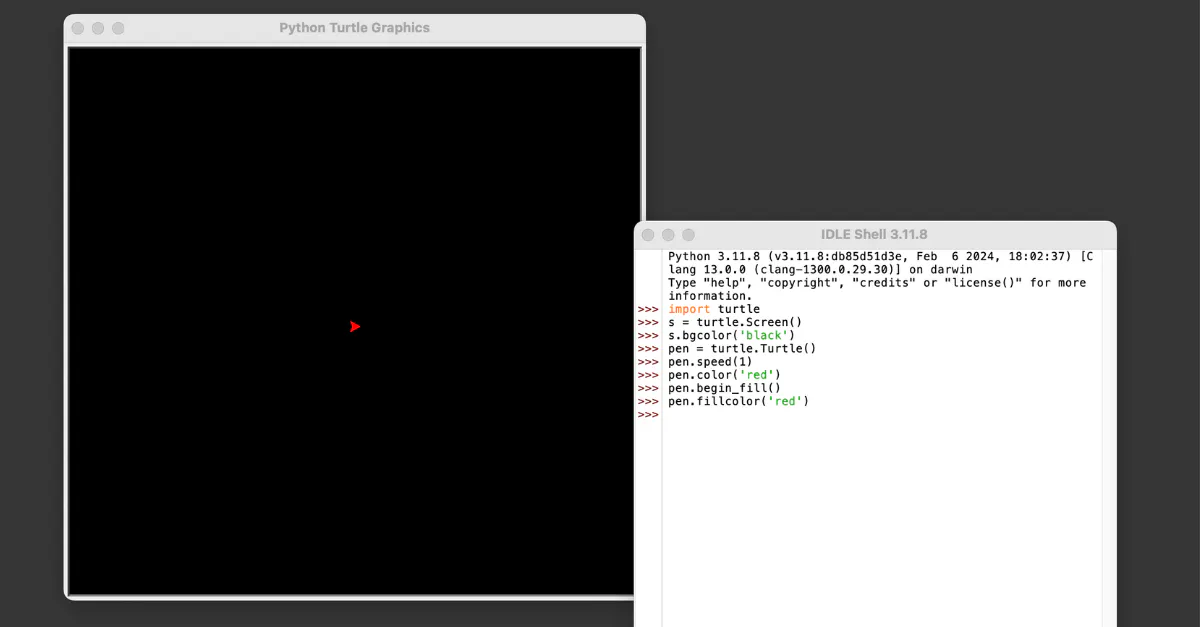
Task: Maximize the IDLE Shell window
Action: tap(688, 235)
